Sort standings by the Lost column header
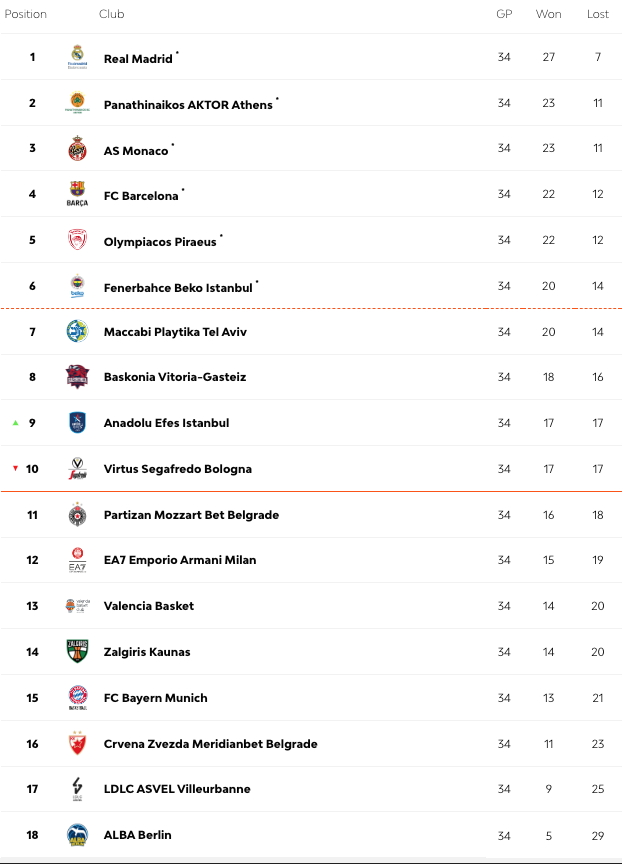Image resolution: width=622 pixels, height=864 pixels. [598, 14]
